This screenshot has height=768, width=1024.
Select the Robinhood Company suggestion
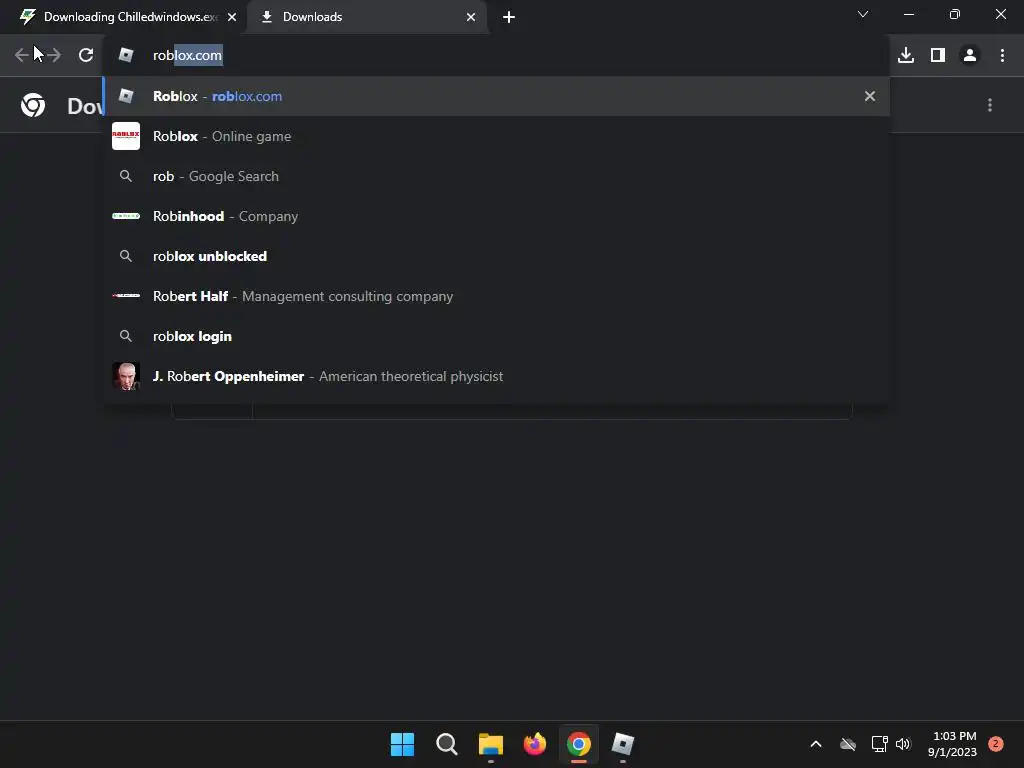click(496, 216)
